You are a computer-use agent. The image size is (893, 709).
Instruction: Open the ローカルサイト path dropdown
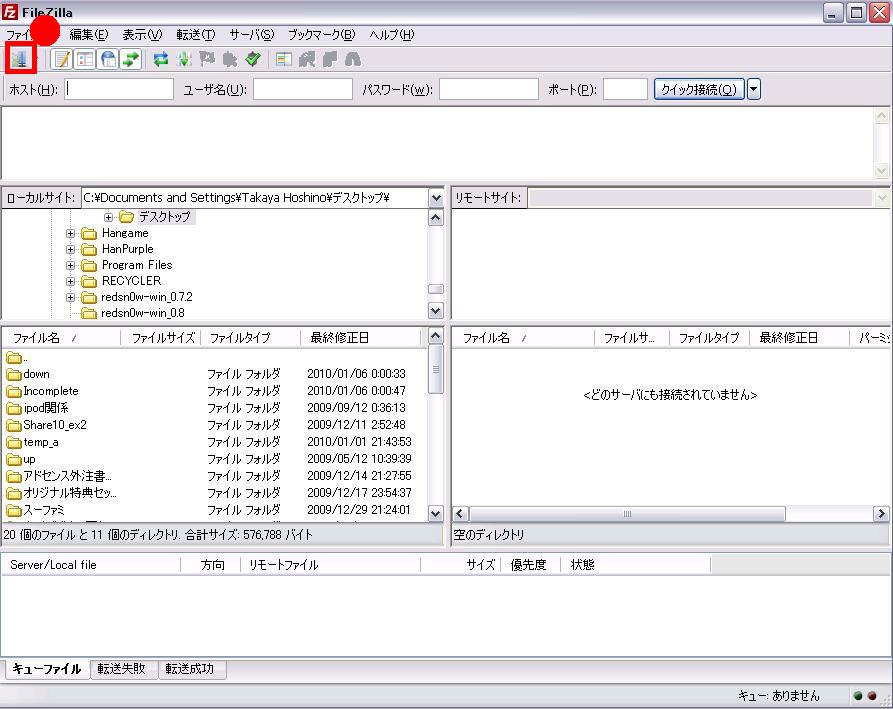(x=436, y=198)
